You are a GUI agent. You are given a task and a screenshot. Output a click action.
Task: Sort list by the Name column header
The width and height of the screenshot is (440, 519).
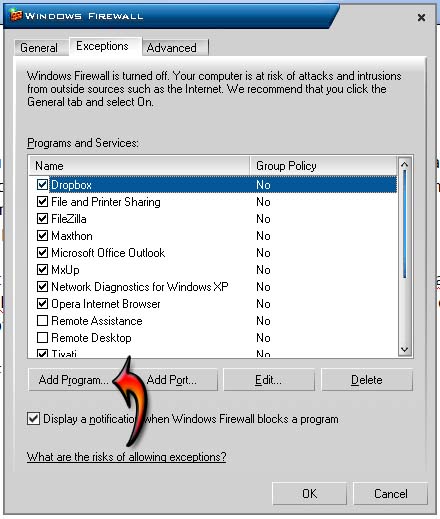click(x=140, y=166)
